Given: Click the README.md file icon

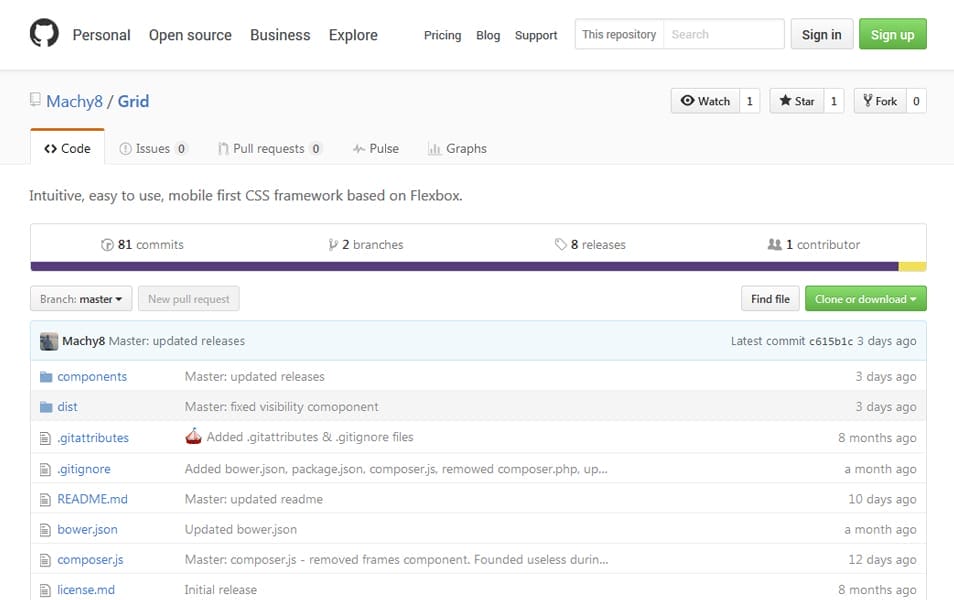Looking at the screenshot, I should coord(45,500).
